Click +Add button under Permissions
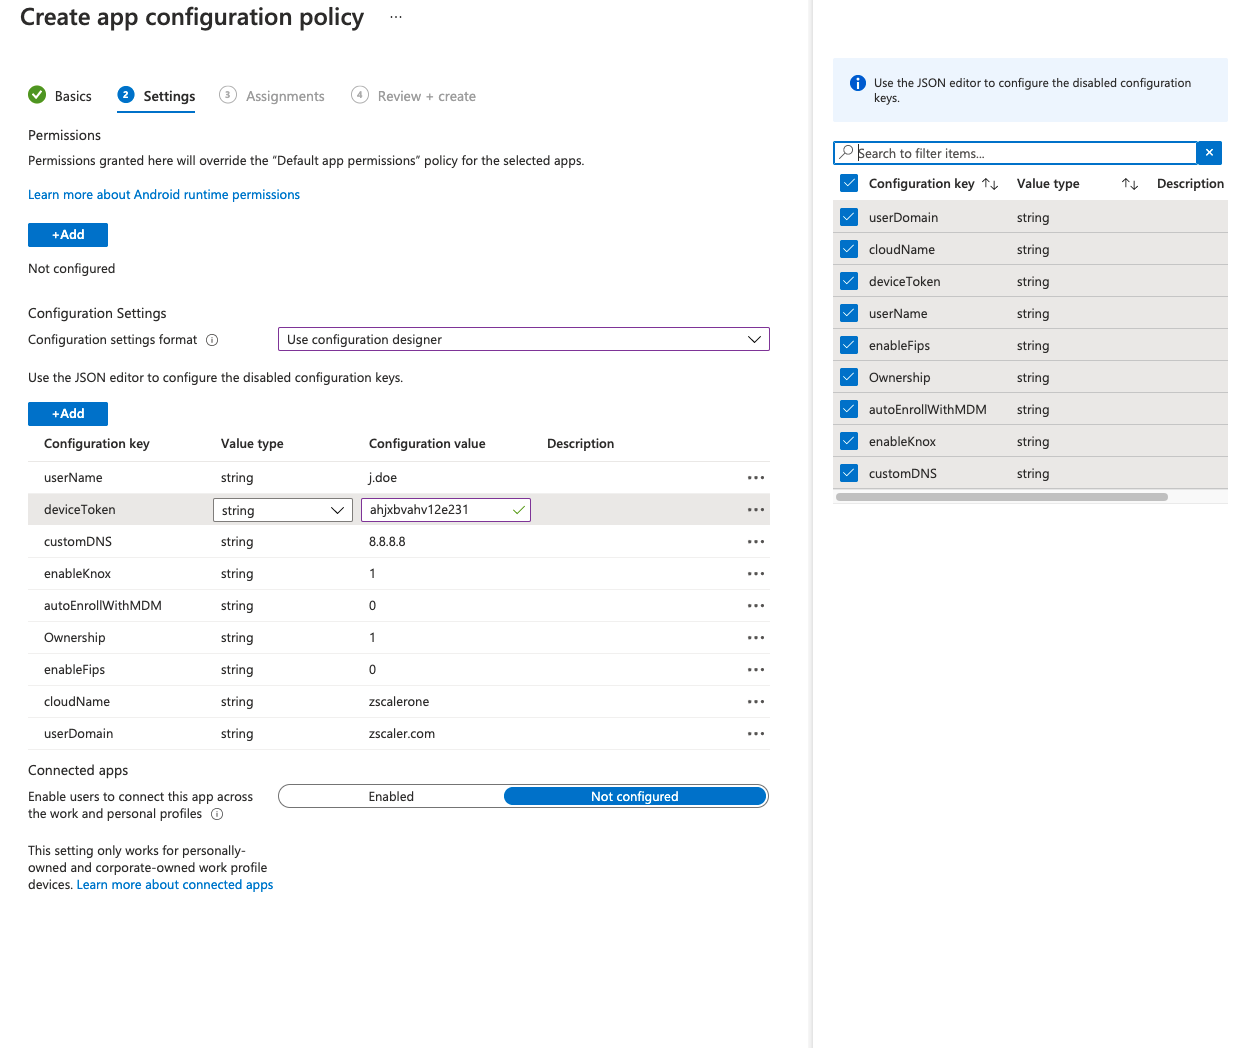 point(68,235)
